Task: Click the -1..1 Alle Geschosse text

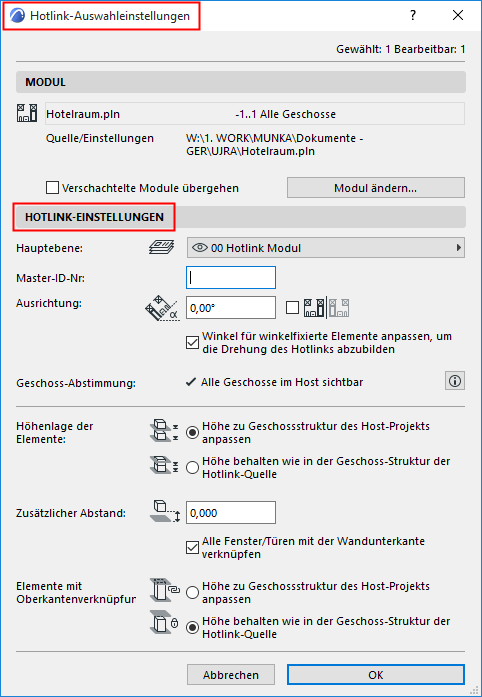Action: 285,114
